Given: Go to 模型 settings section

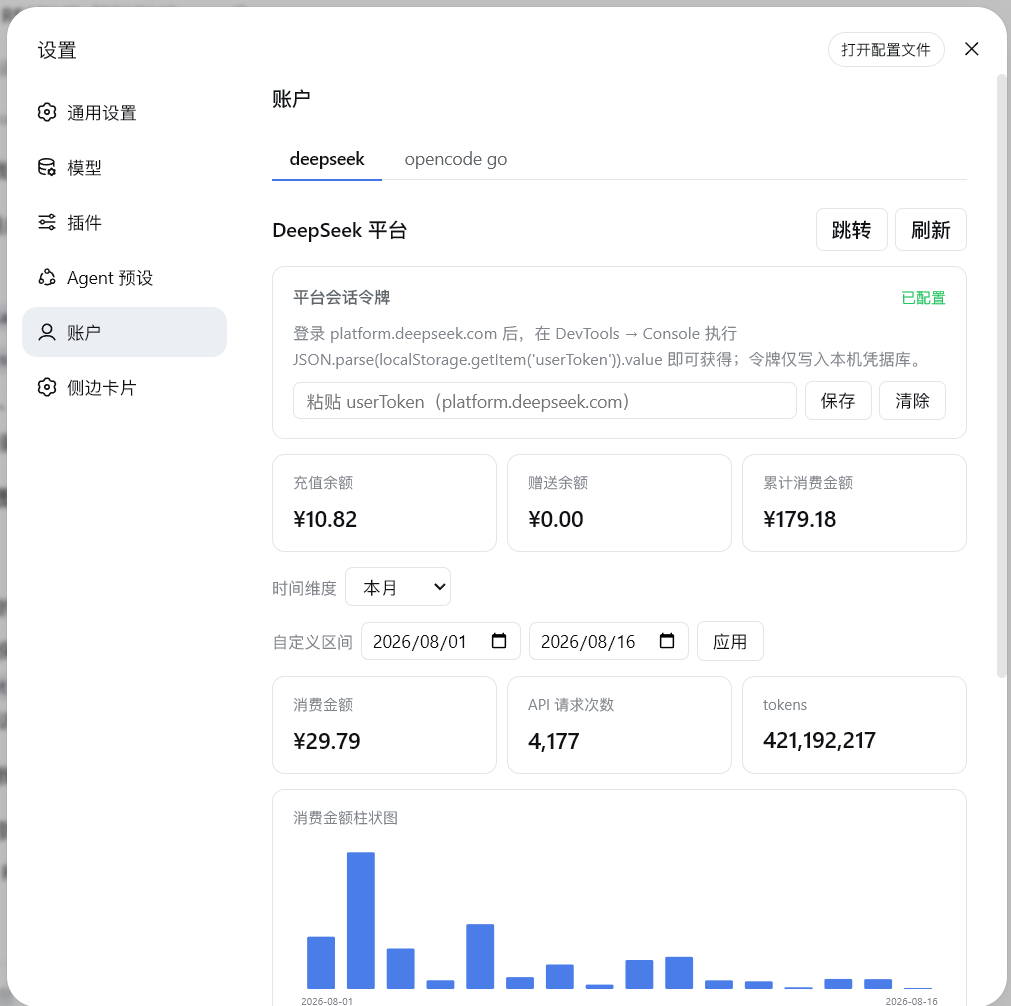Looking at the screenshot, I should 124,168.
